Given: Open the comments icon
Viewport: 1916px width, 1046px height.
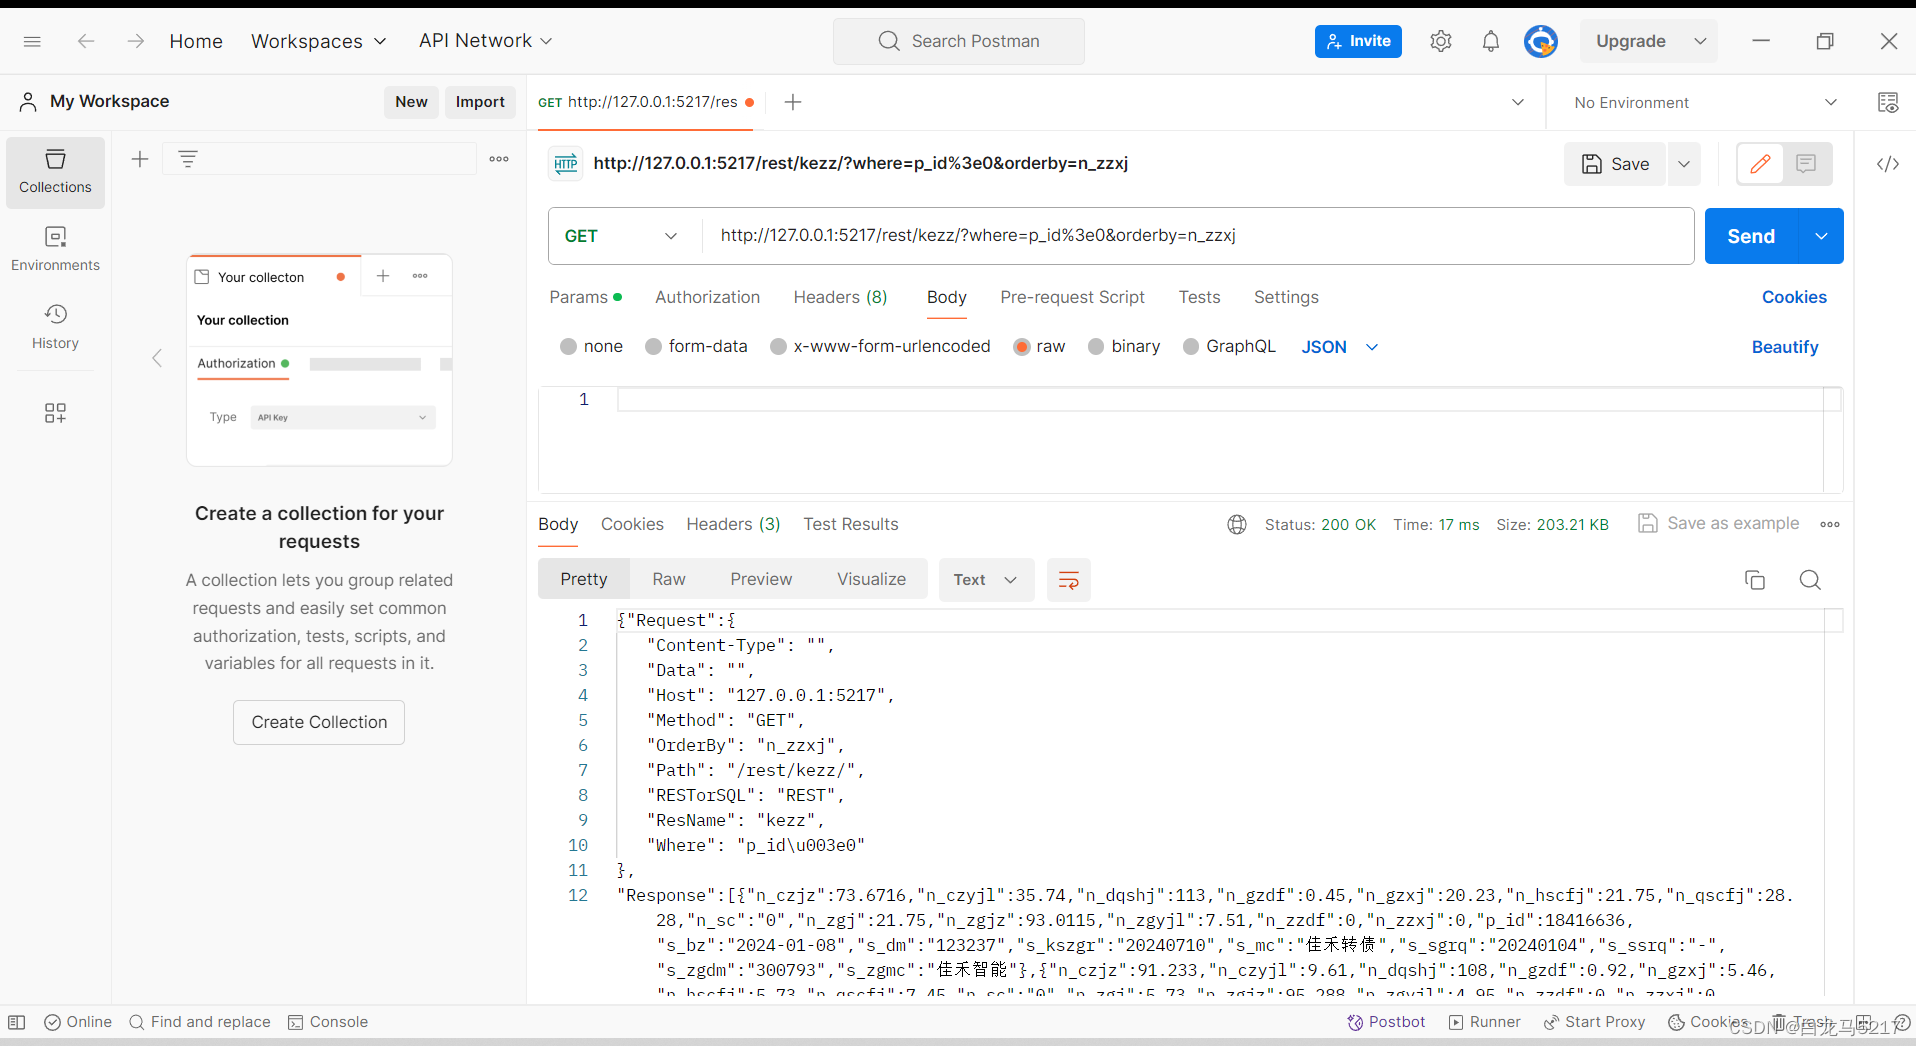Looking at the screenshot, I should point(1806,164).
